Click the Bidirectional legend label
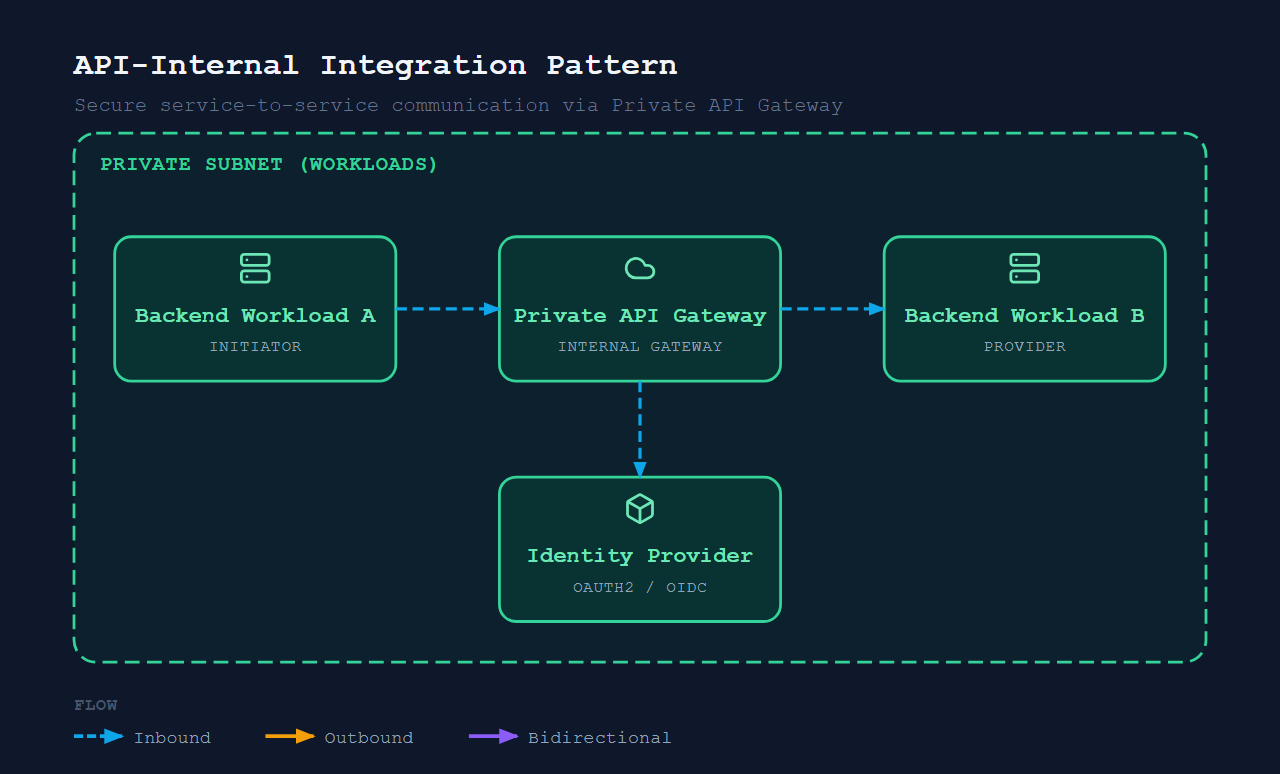The width and height of the screenshot is (1280, 774). 599,738
